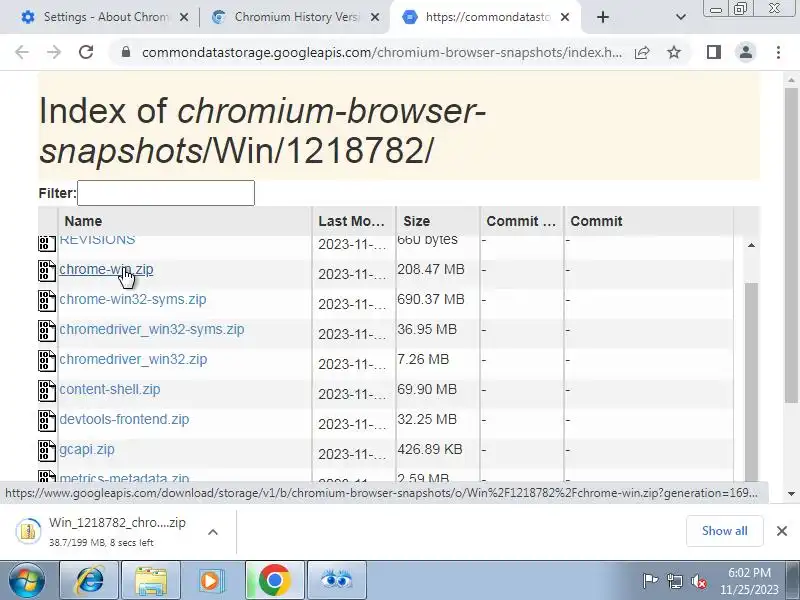Click Show all downloads button
The height and width of the screenshot is (600, 800).
(724, 531)
